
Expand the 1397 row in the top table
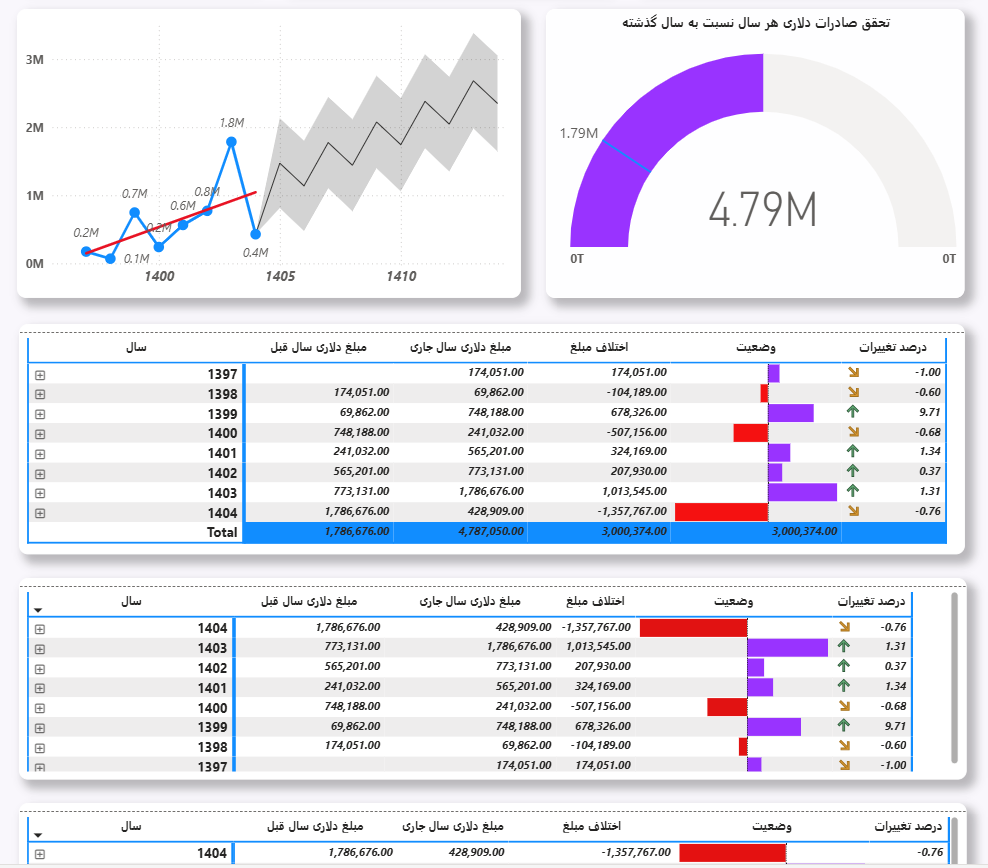point(40,374)
